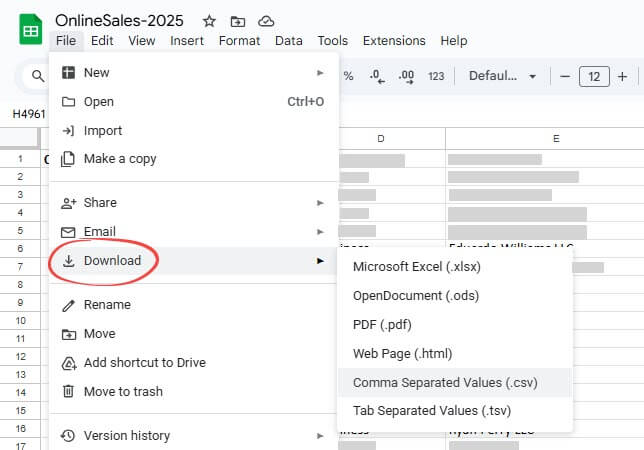Click the H4961 name box
The width and height of the screenshot is (644, 450).
[29, 114]
